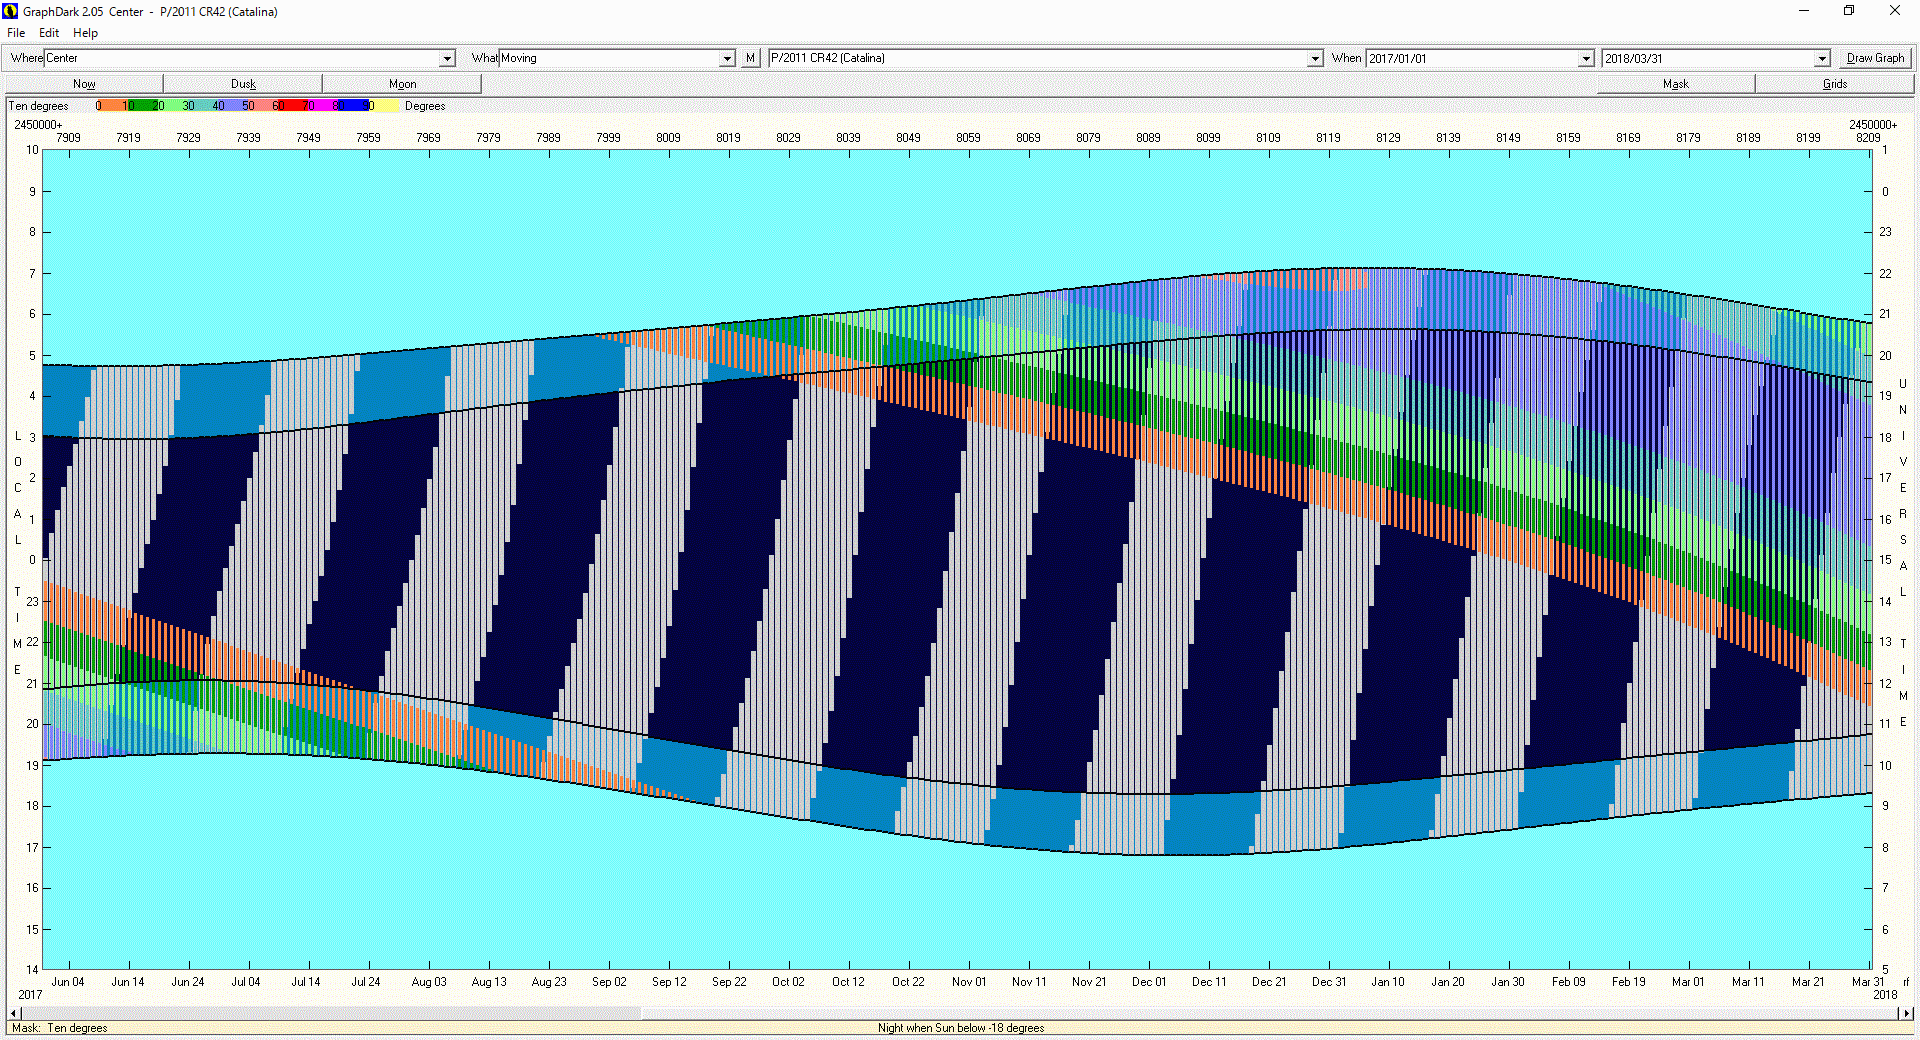Open the comet name dropdown list
Viewport: 1920px width, 1040px height.
[1315, 59]
